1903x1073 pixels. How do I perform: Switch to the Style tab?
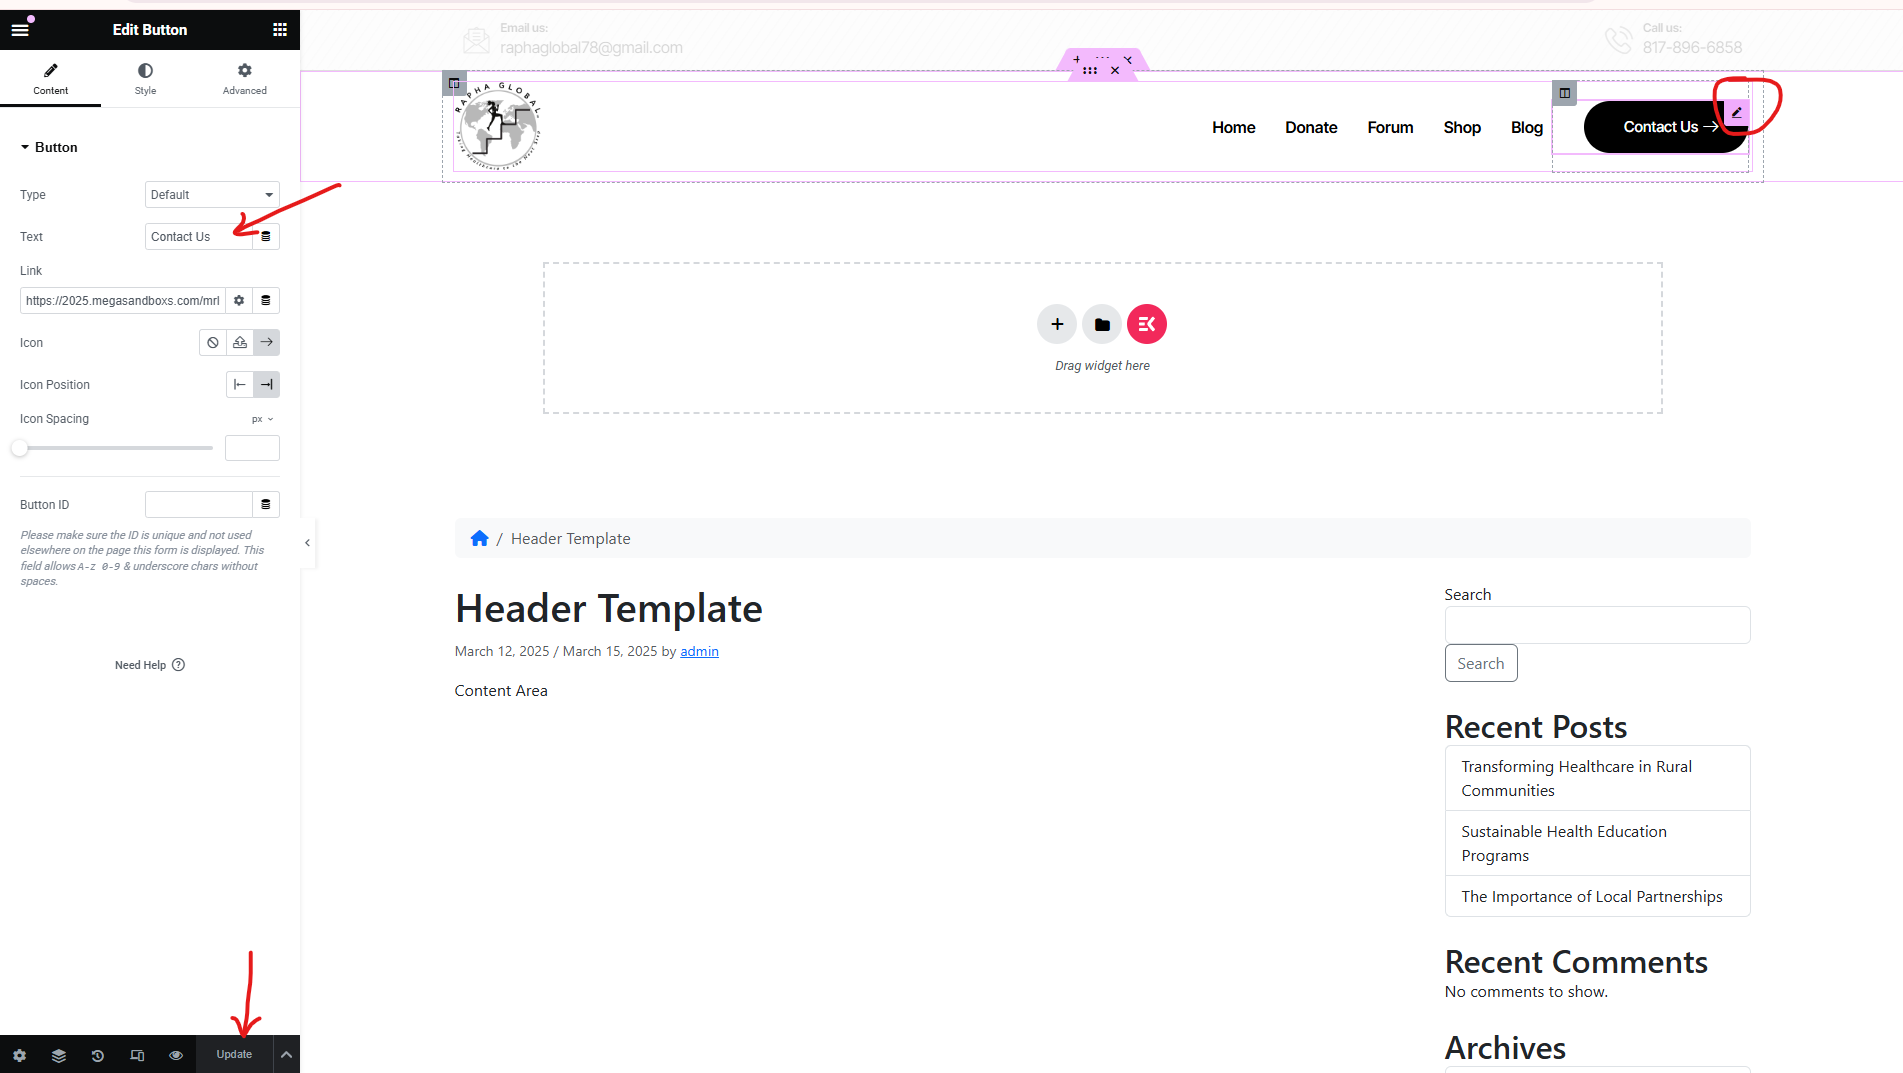pos(145,78)
